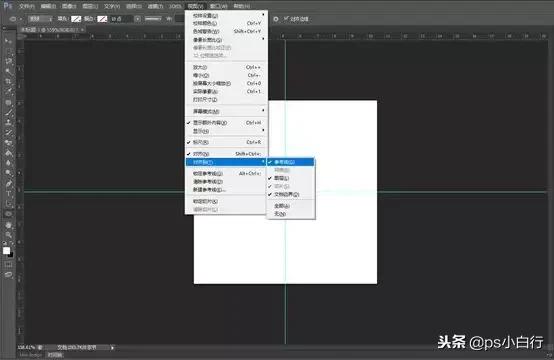Screen dimensions: 554x360
Task: Toggle Quick Mask mode icon
Action: tap(8, 264)
